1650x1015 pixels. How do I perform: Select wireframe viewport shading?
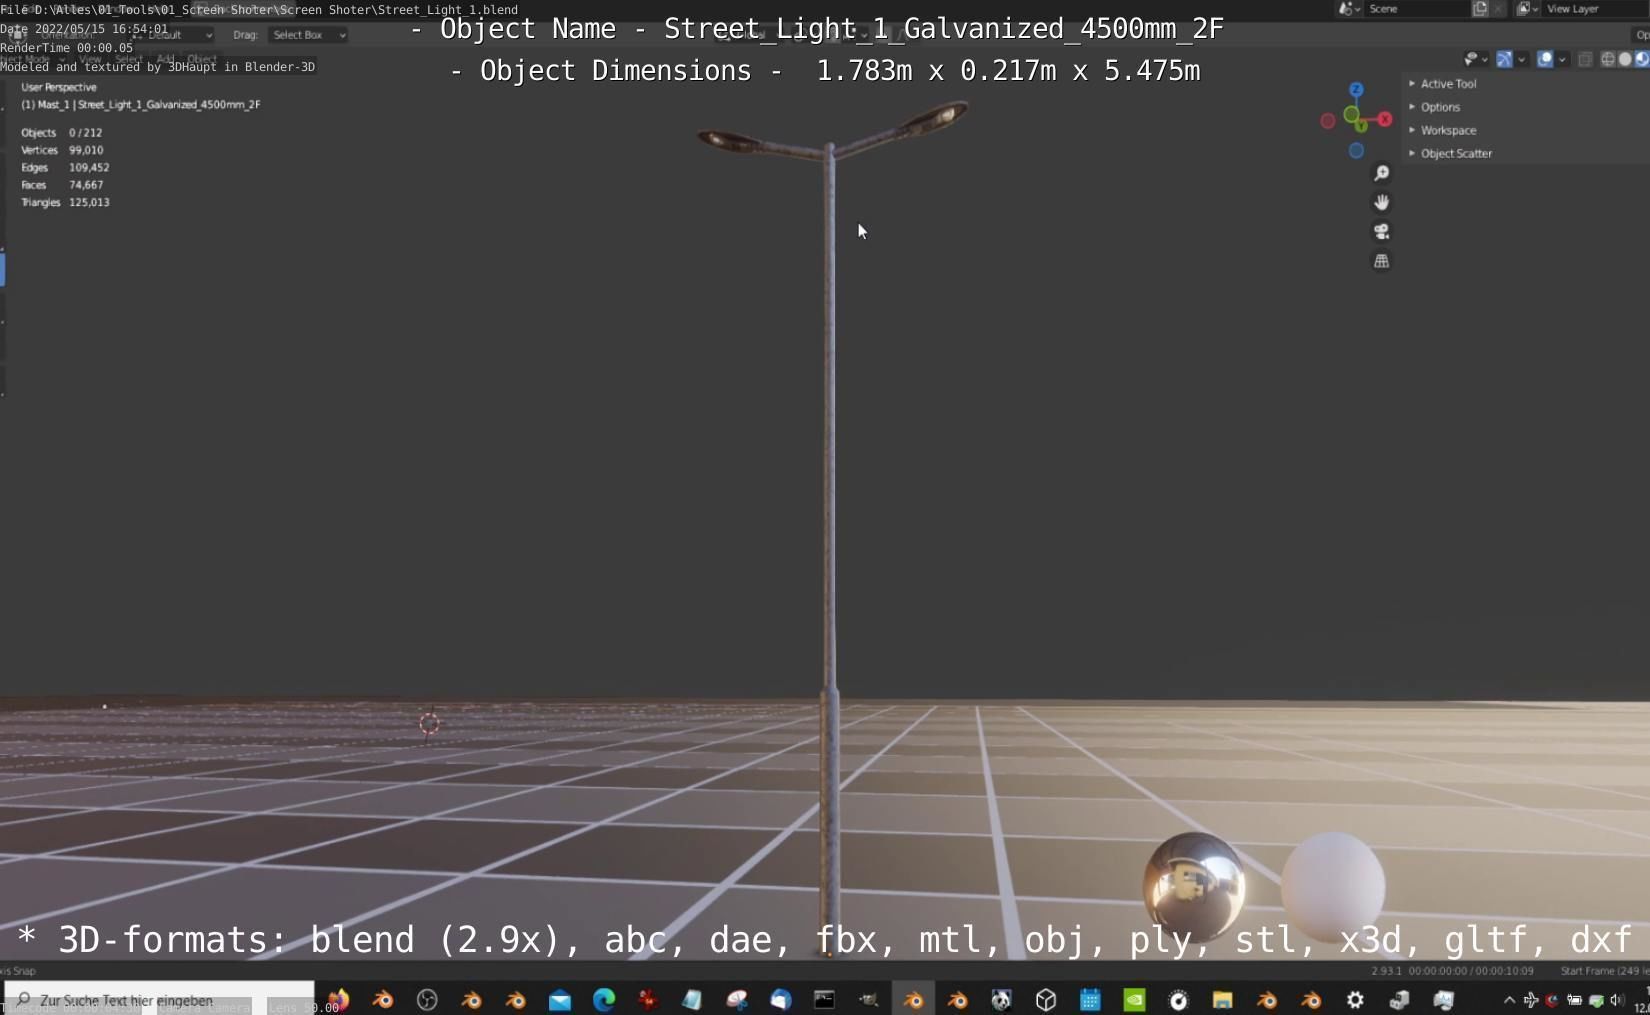[x=1608, y=59]
